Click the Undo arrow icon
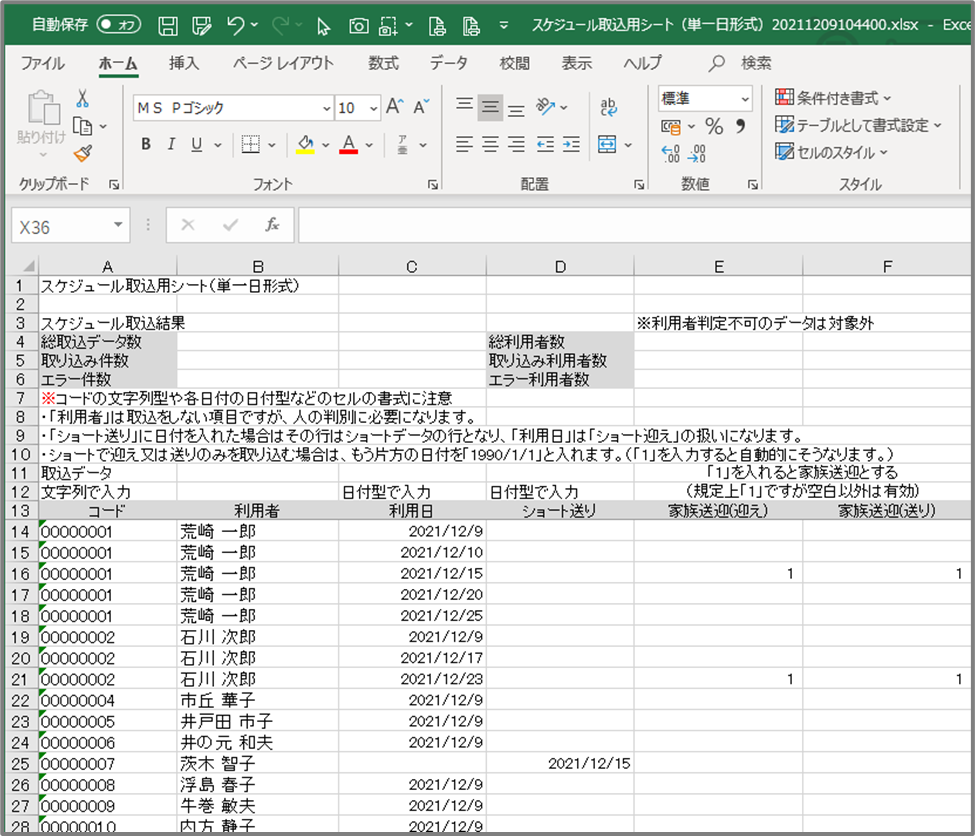The width and height of the screenshot is (975, 836). click(x=236, y=26)
